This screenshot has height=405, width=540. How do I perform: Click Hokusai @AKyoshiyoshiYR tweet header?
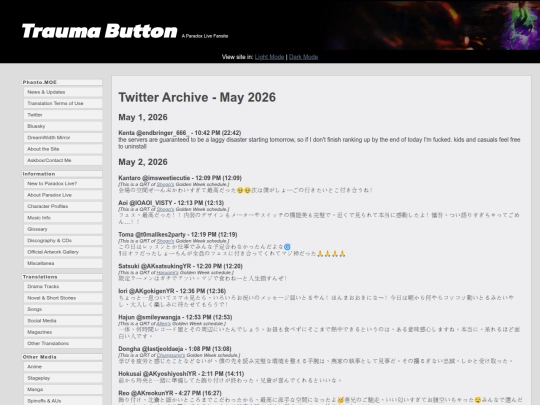(x=181, y=374)
